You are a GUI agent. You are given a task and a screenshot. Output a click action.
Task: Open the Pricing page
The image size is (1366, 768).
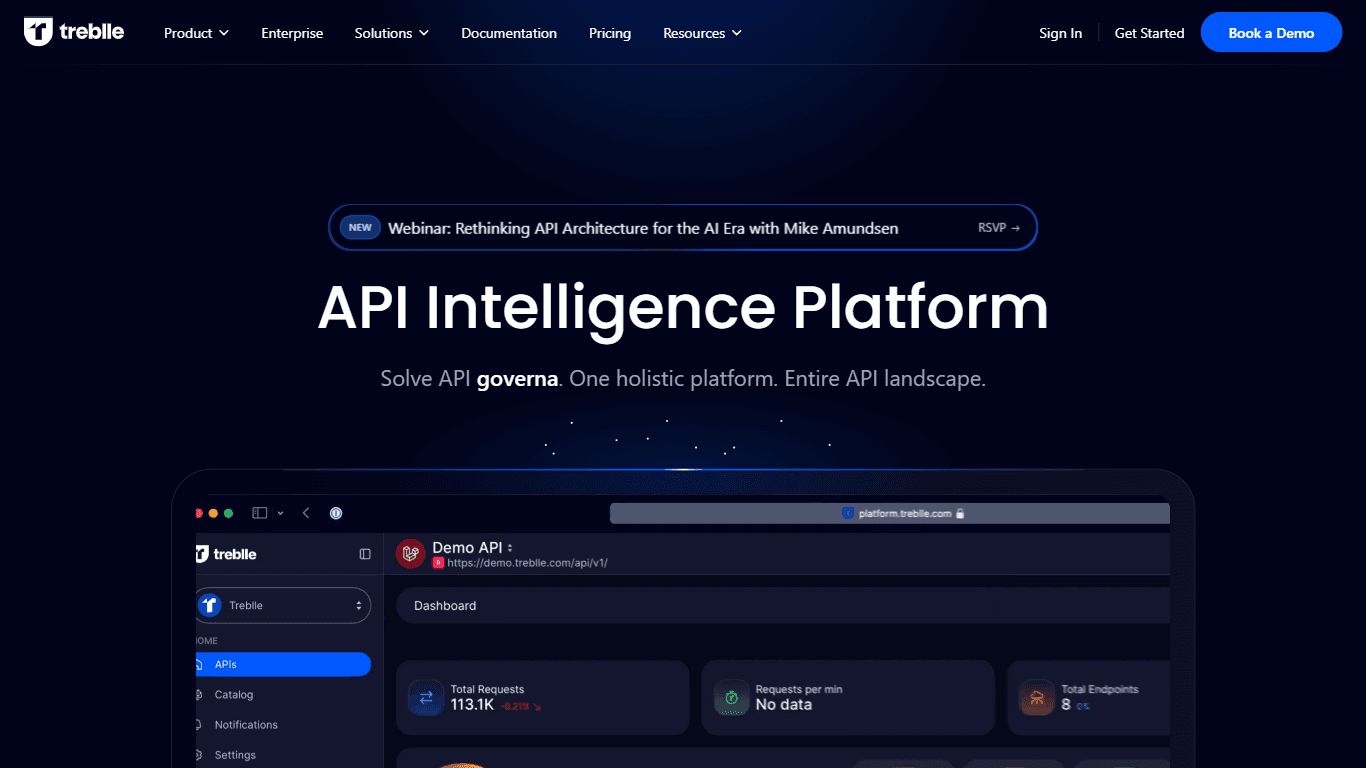click(x=610, y=33)
